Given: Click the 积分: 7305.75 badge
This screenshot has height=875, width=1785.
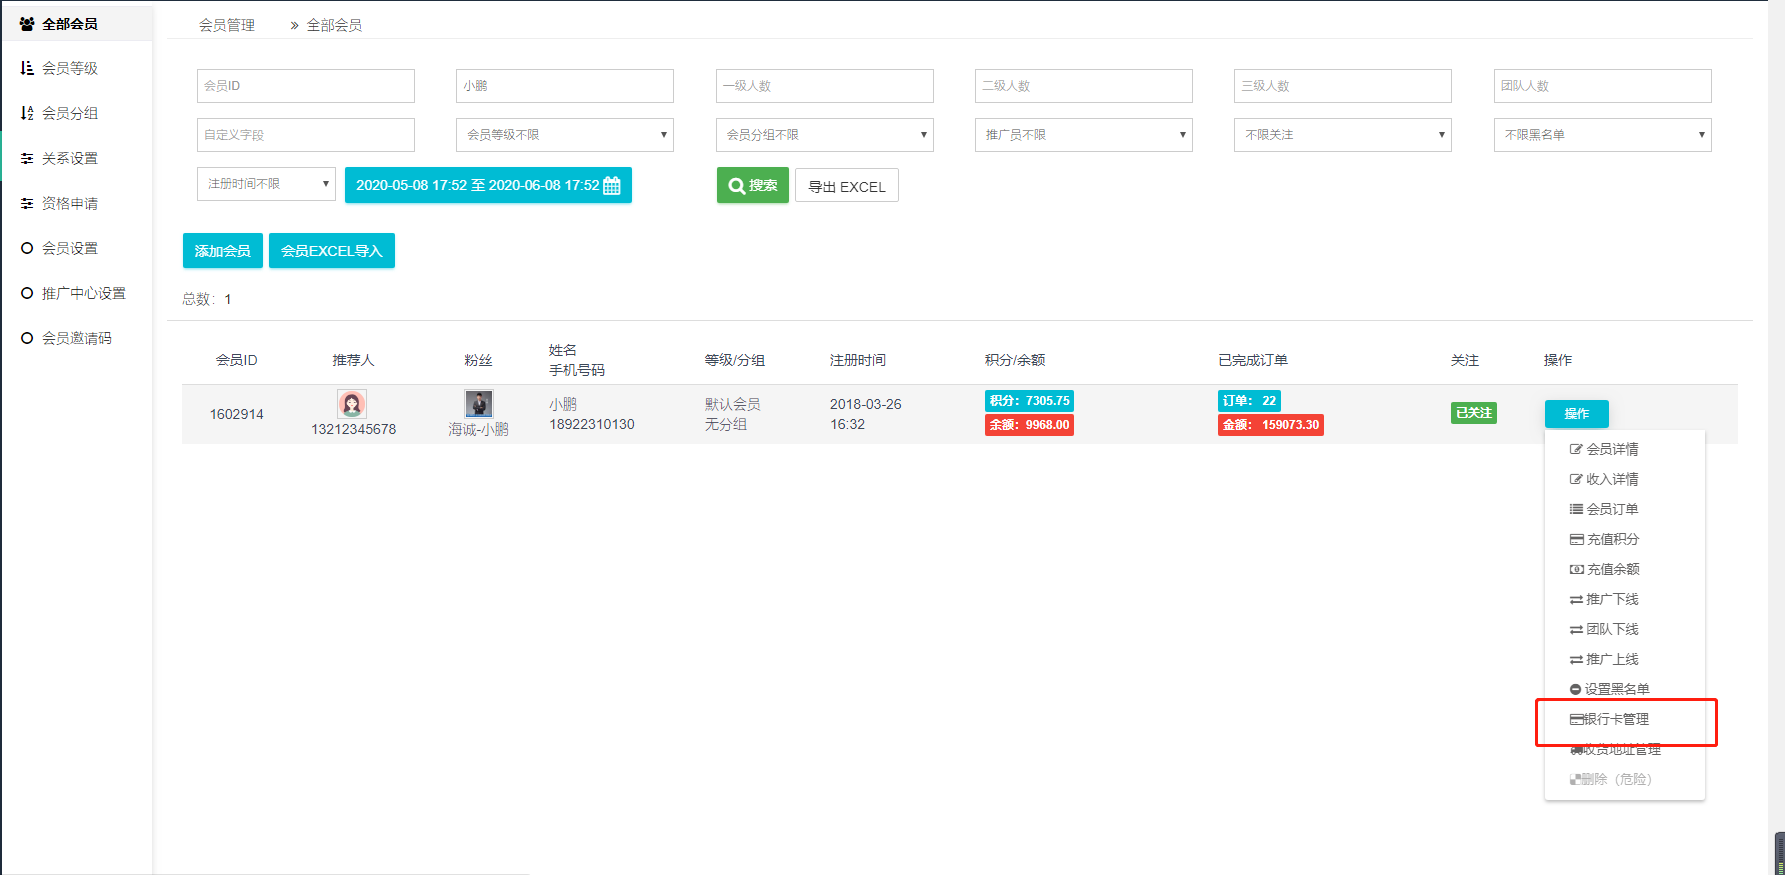Looking at the screenshot, I should [x=1029, y=401].
